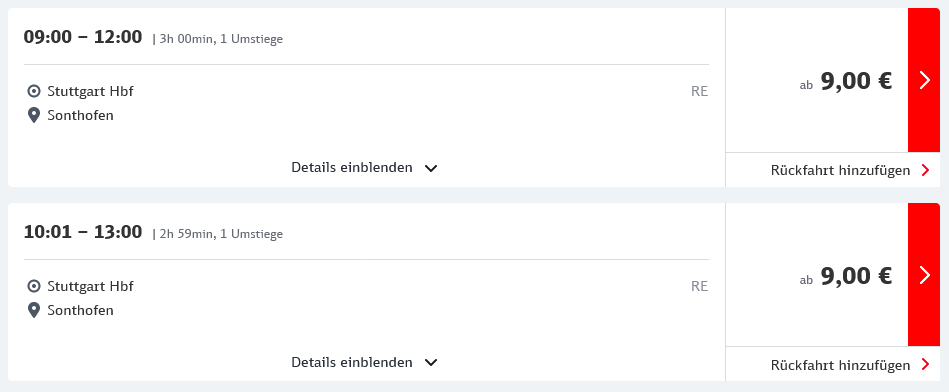Click the 9,00 € price of first connection
Viewport: 949px width, 392px height.
[856, 80]
